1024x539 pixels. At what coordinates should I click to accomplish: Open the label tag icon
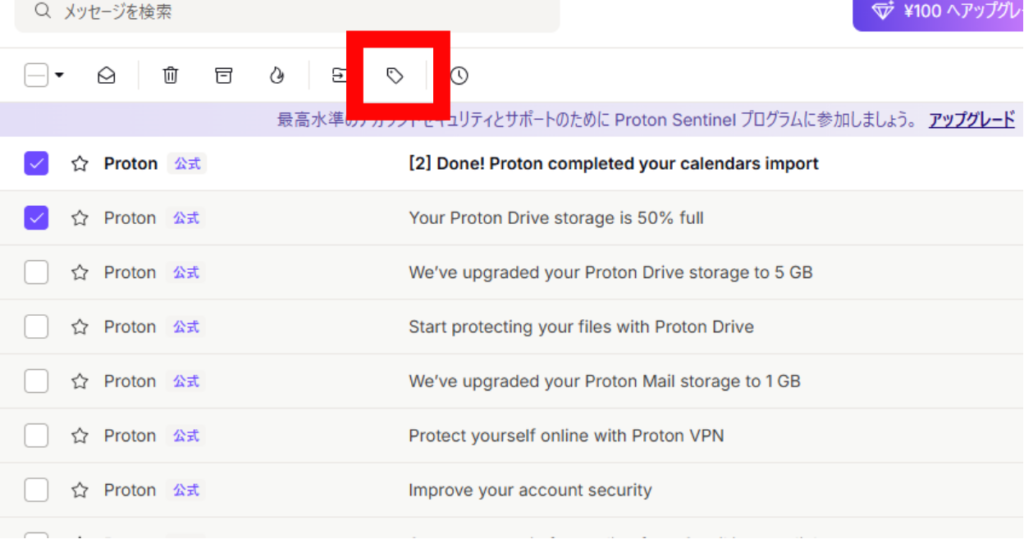tap(394, 76)
